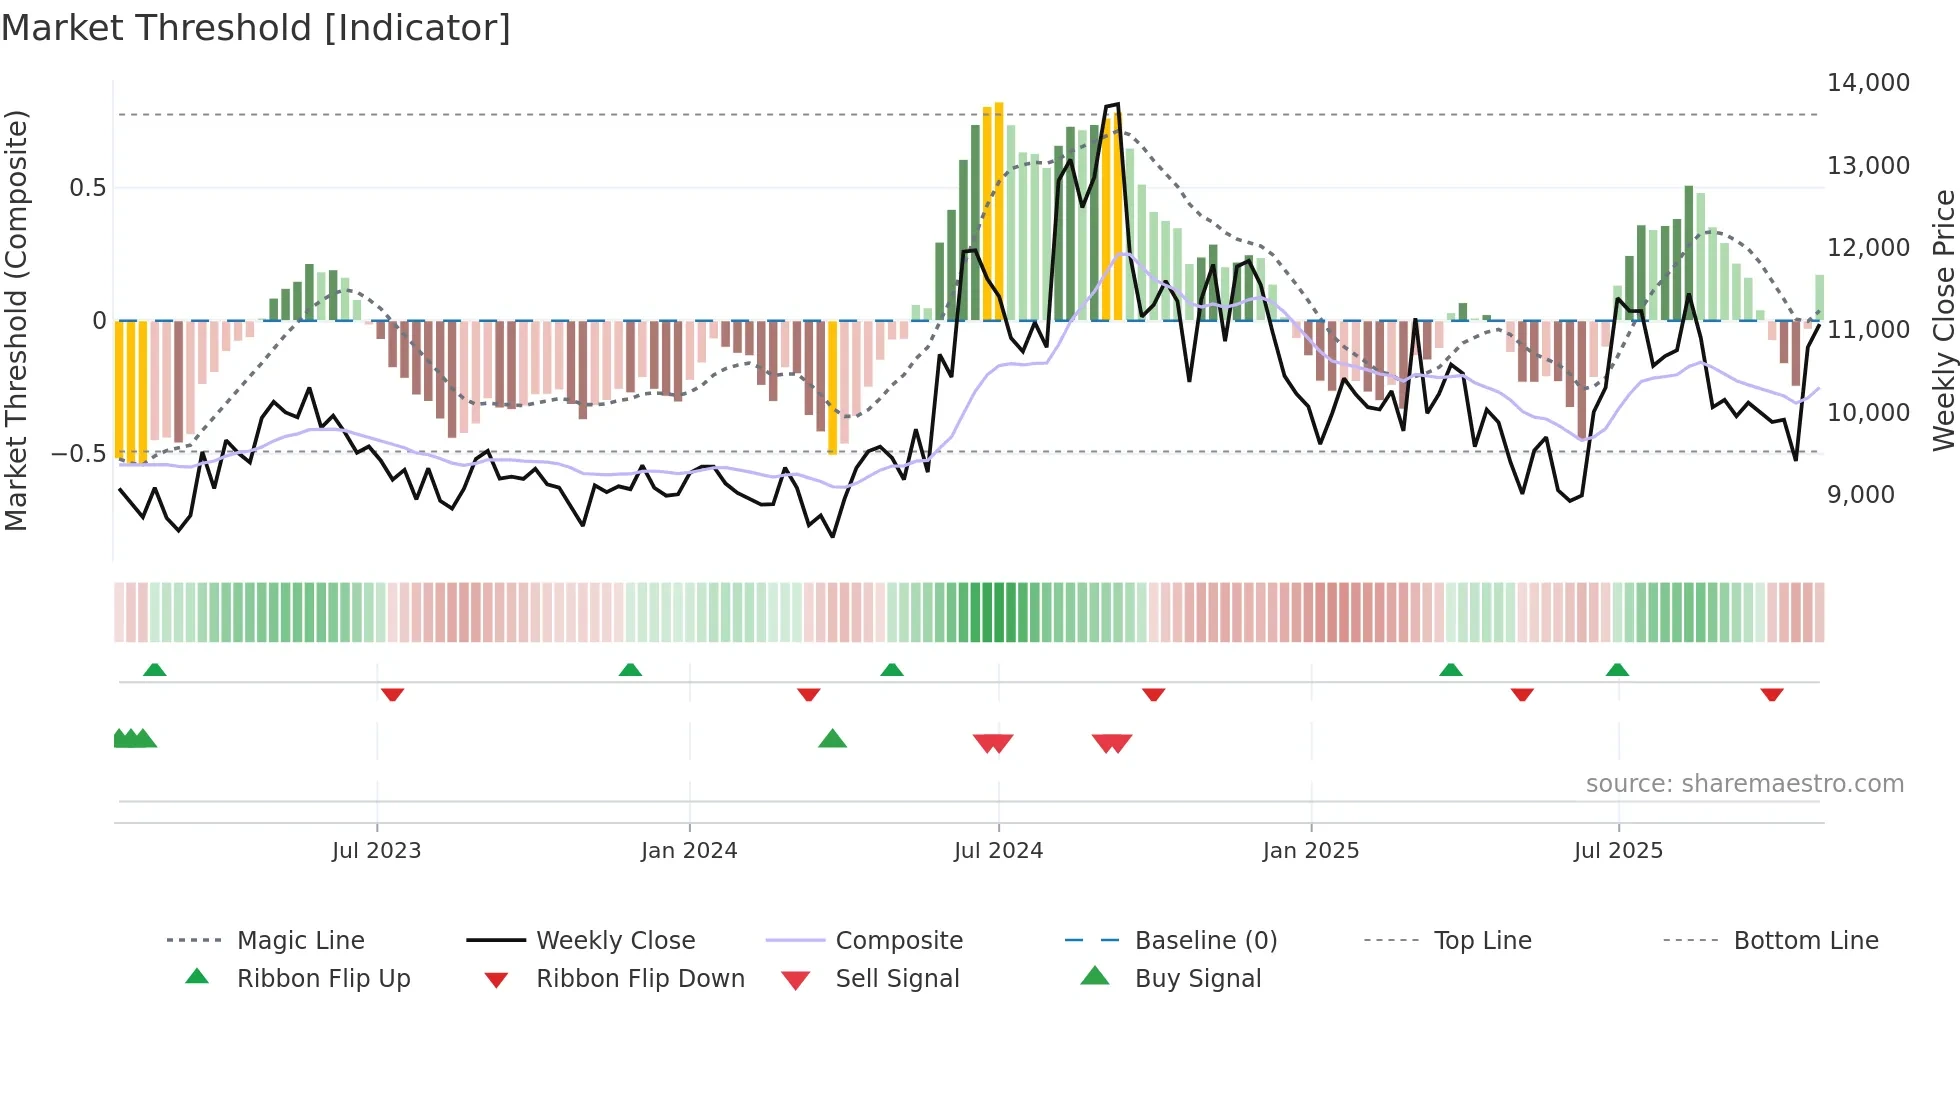Hide the Composite line via legend
This screenshot has height=1102, width=1960.
898,940
